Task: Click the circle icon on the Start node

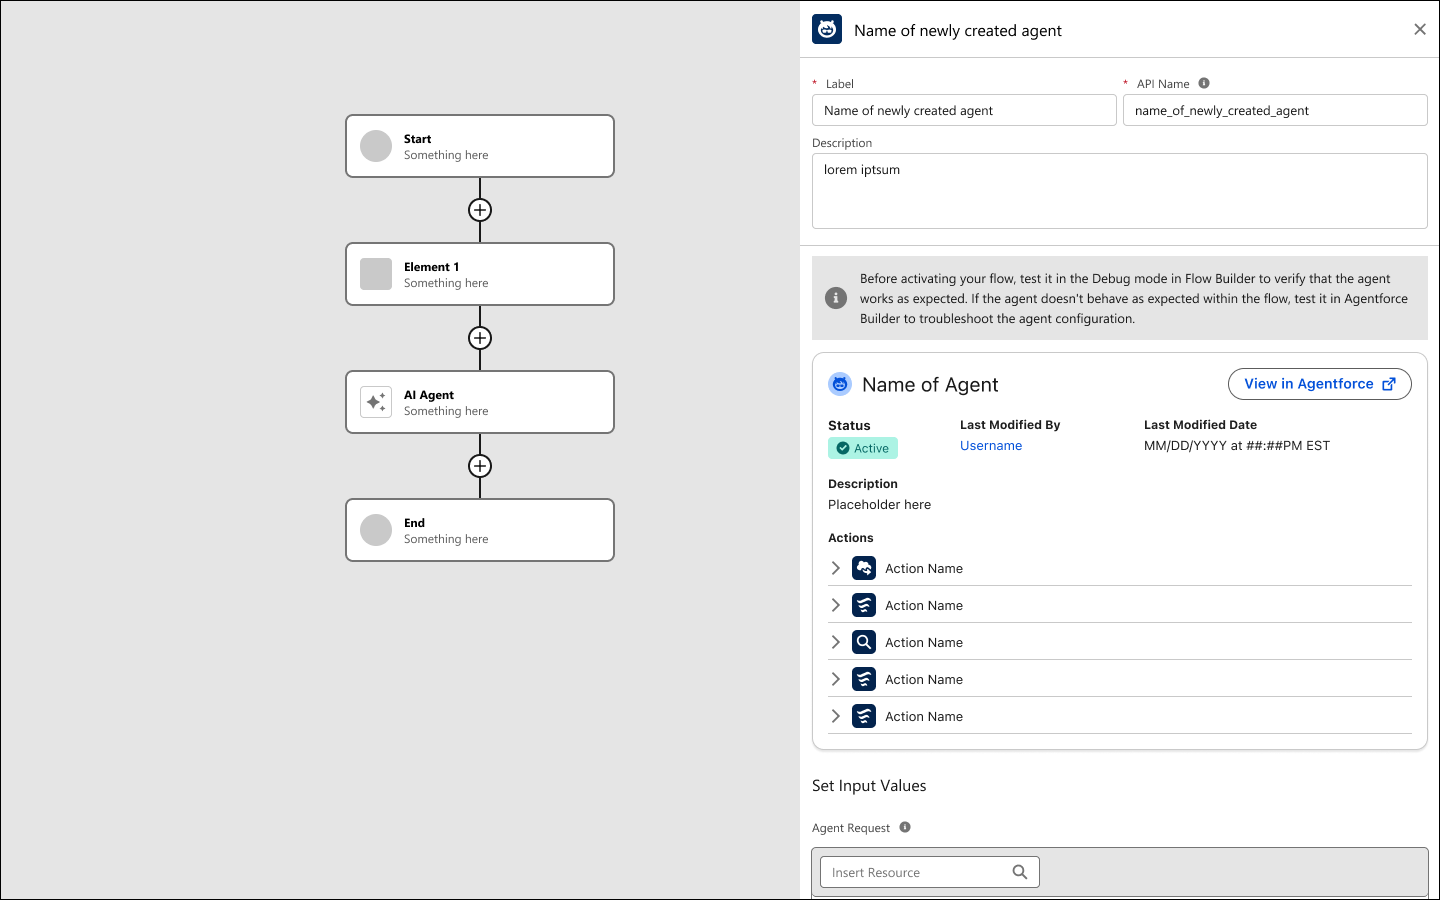Action: click(376, 146)
